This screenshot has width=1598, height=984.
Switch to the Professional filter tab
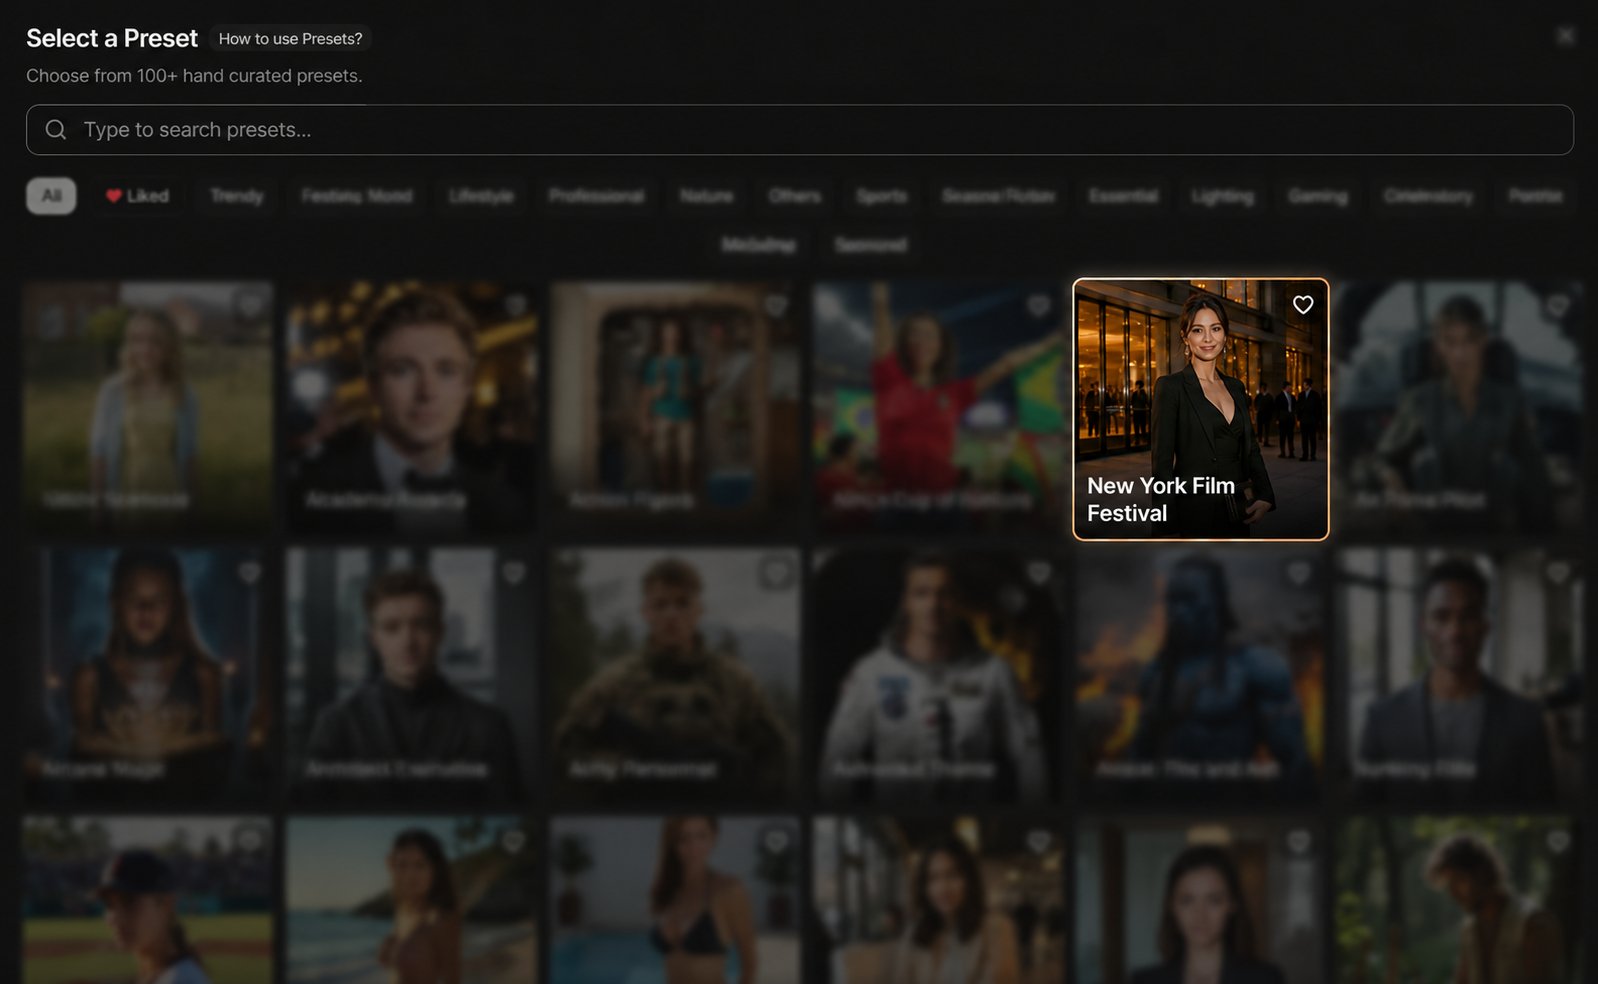(x=596, y=196)
